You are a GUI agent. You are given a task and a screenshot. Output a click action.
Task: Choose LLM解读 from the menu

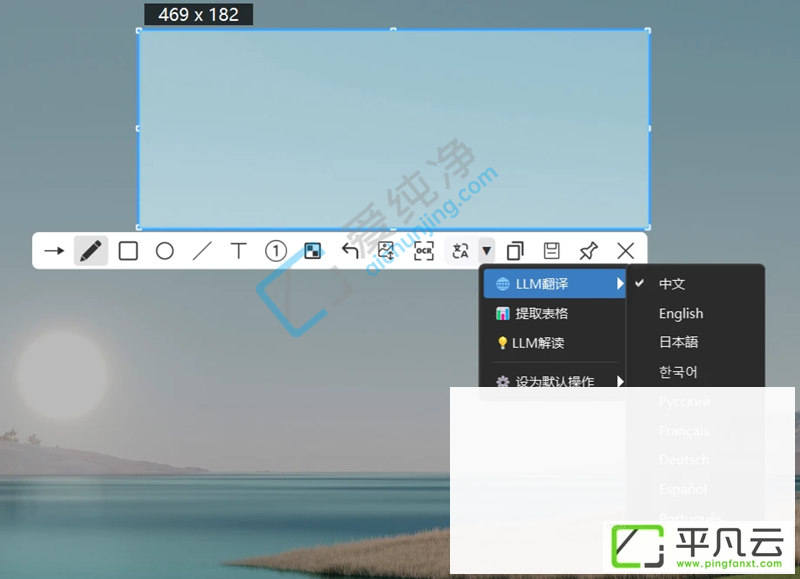point(554,343)
